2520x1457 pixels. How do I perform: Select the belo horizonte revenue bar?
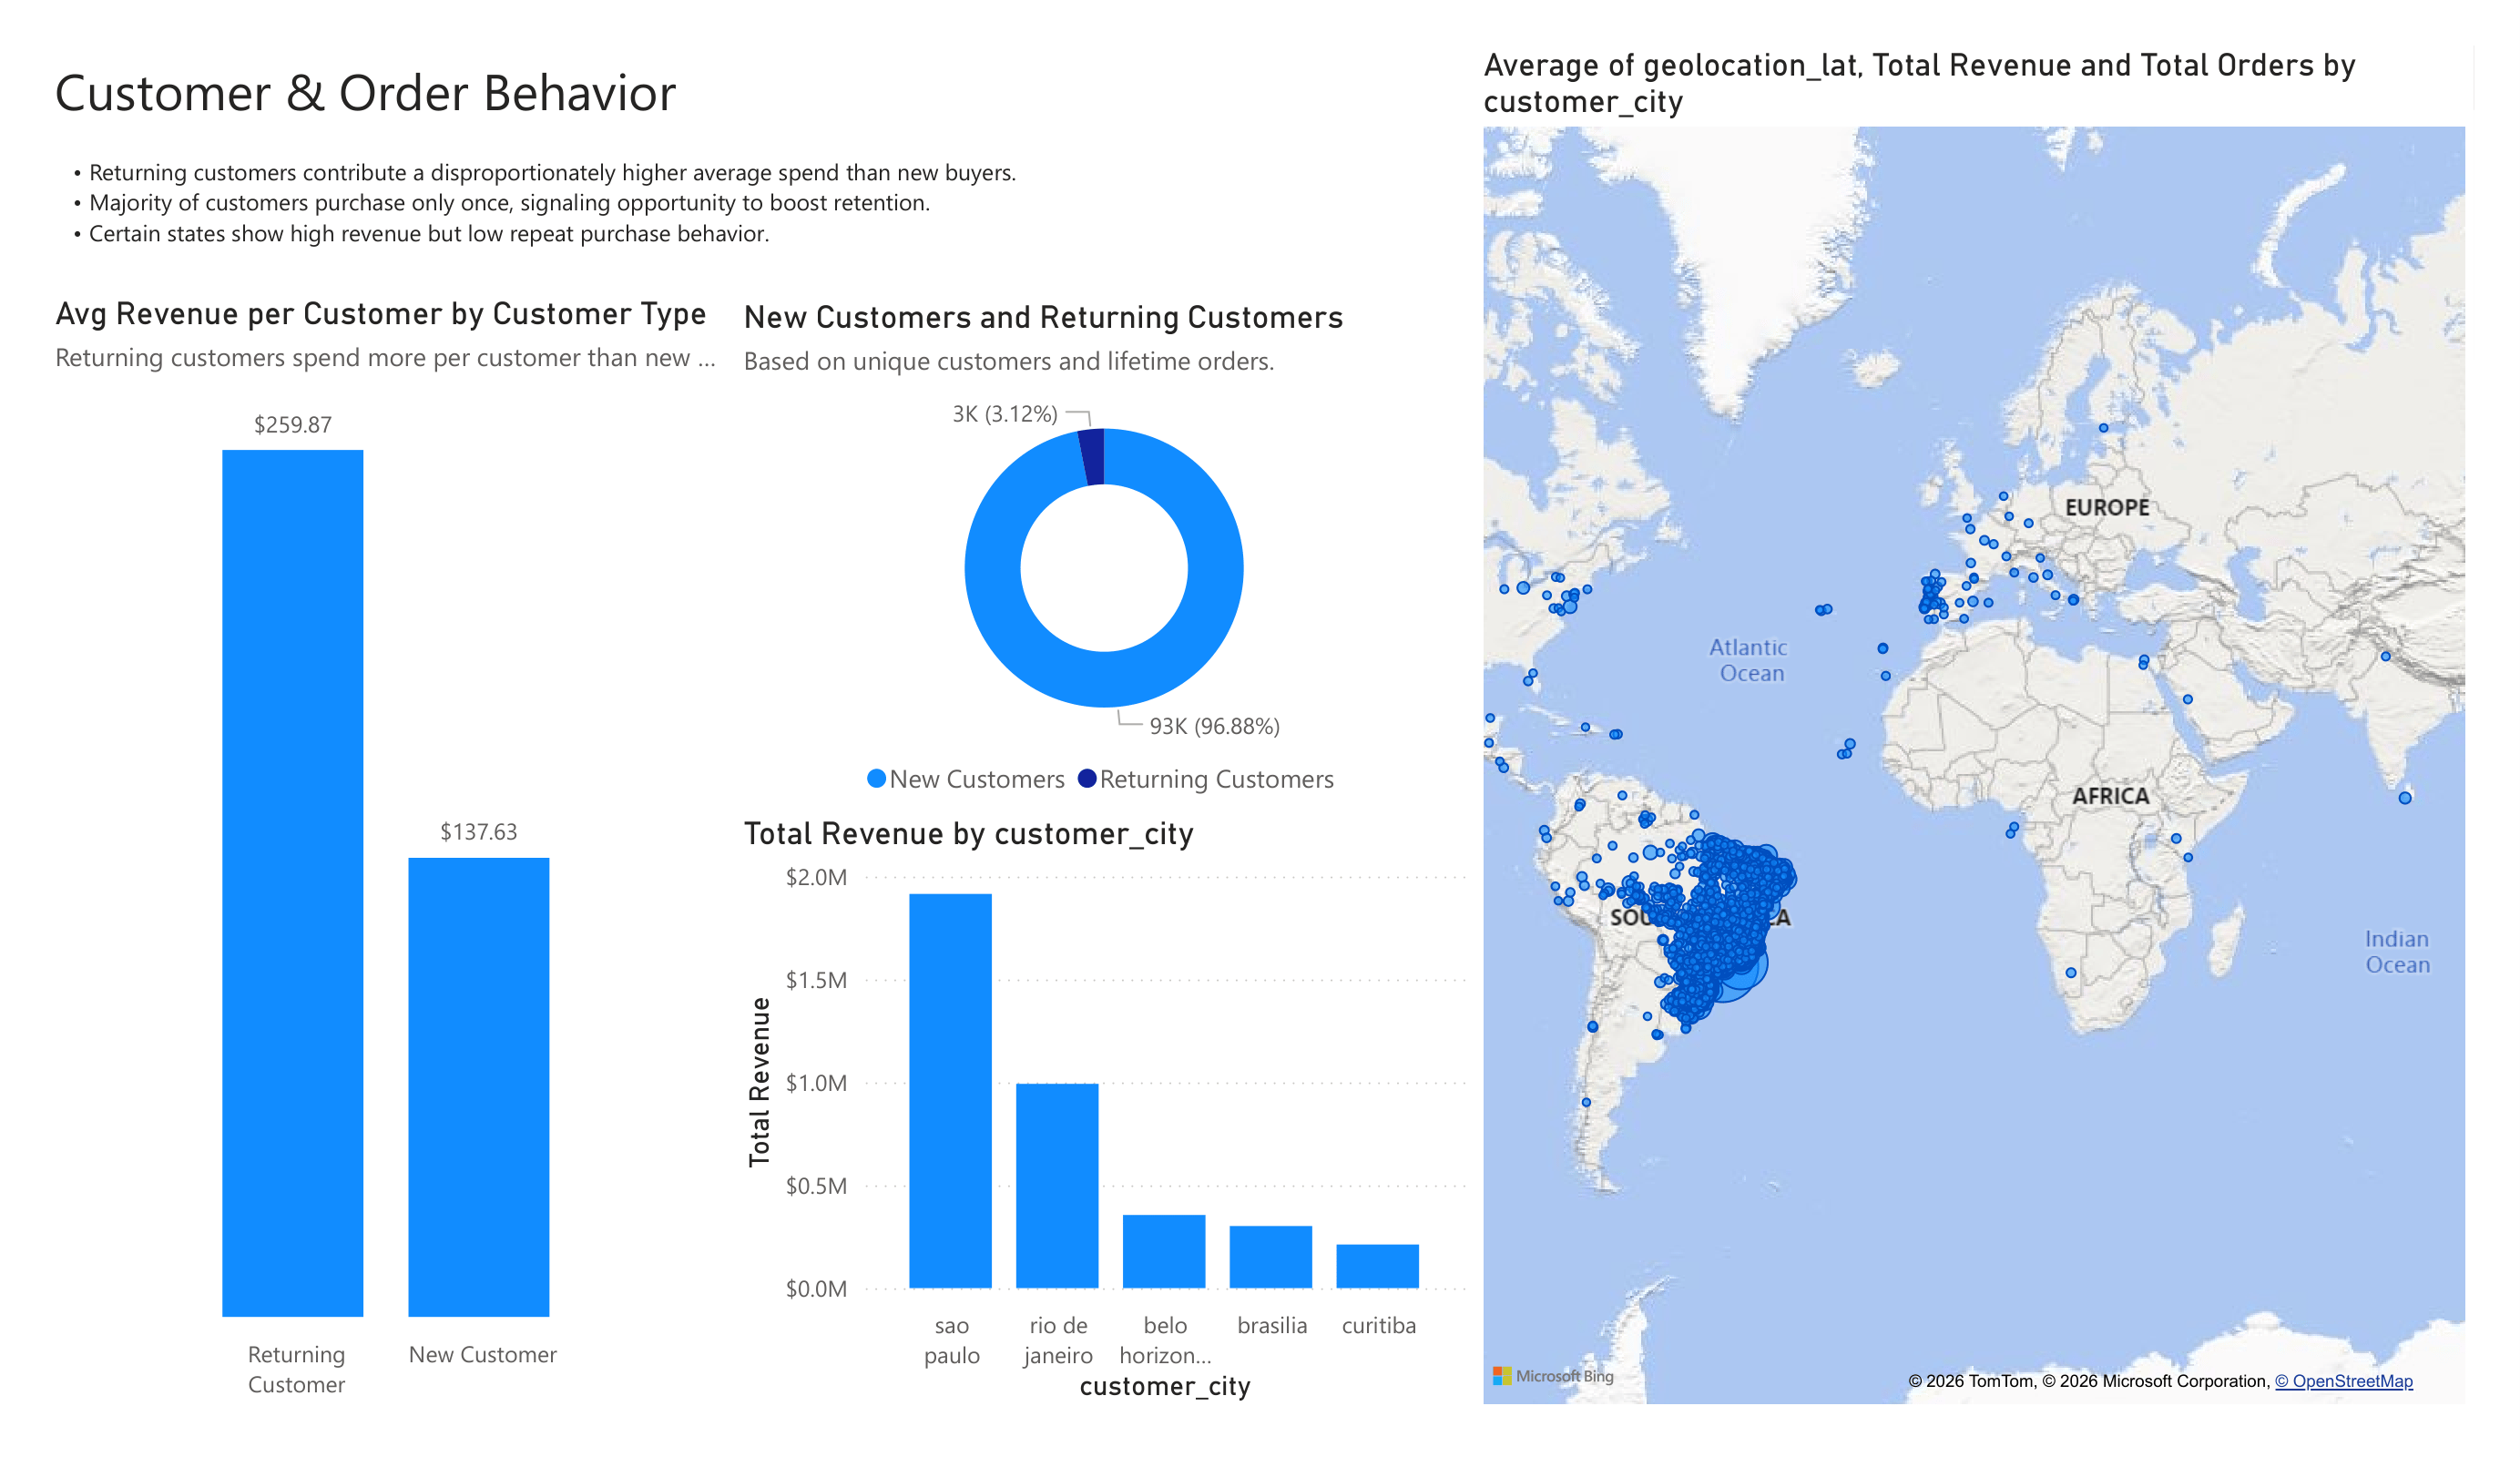(x=1165, y=1250)
